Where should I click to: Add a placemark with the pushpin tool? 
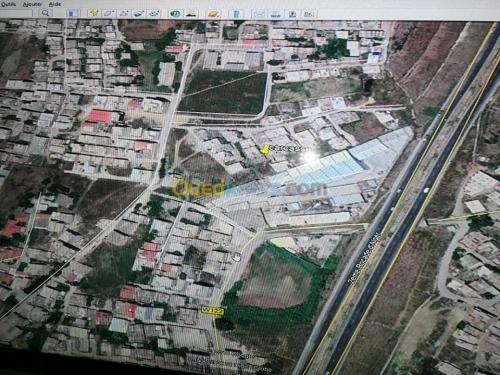click(94, 14)
